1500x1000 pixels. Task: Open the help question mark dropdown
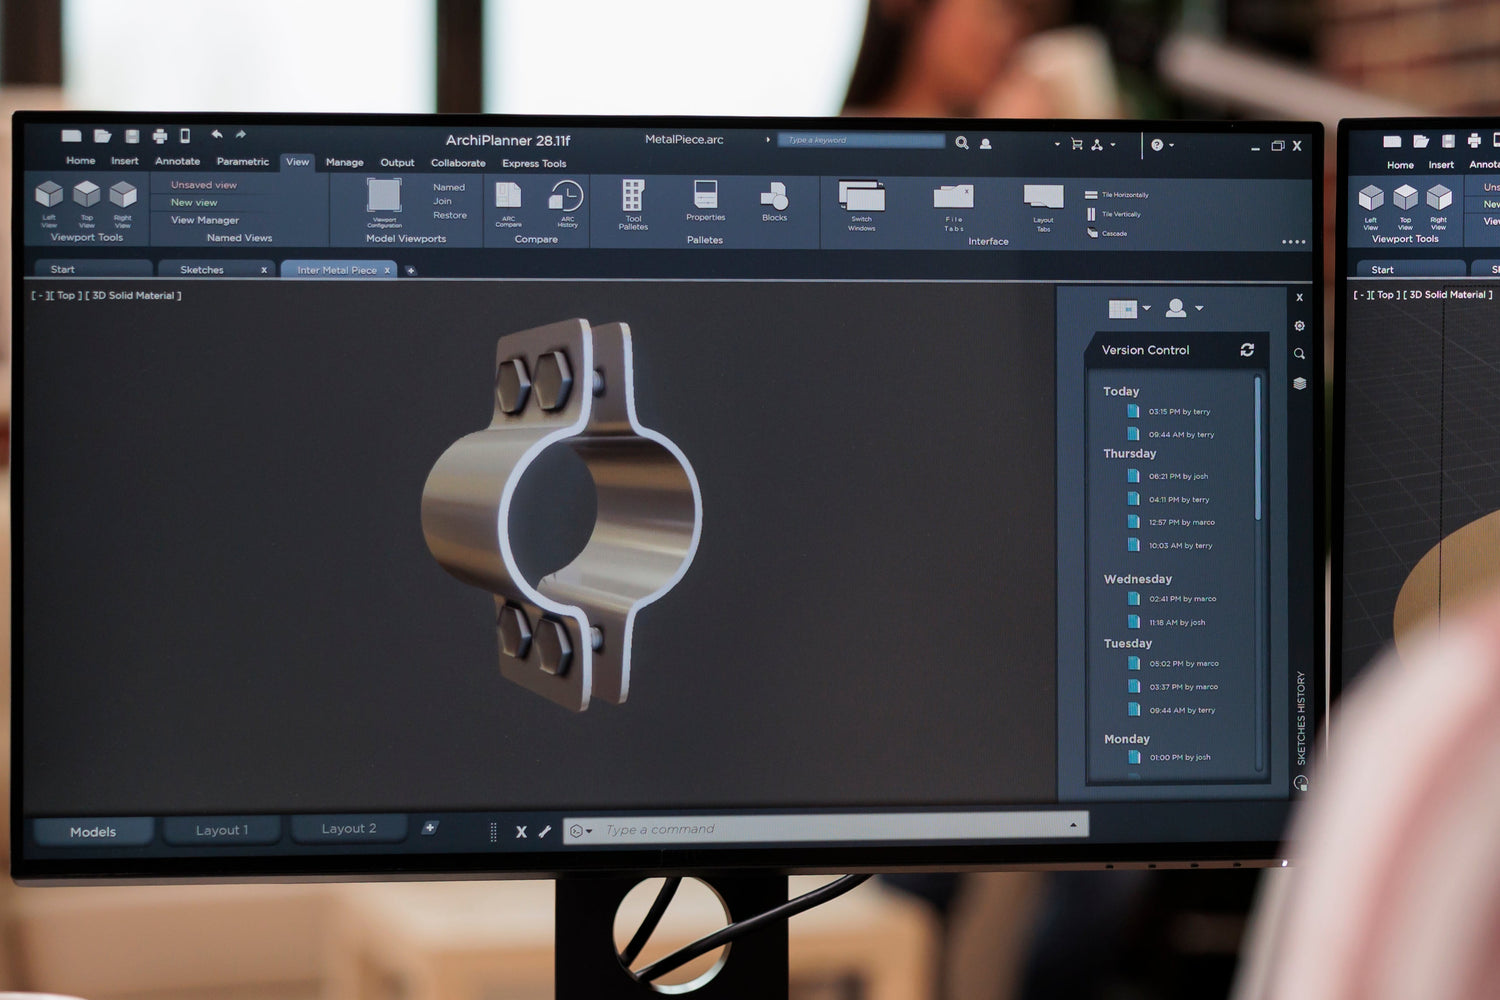click(1162, 145)
